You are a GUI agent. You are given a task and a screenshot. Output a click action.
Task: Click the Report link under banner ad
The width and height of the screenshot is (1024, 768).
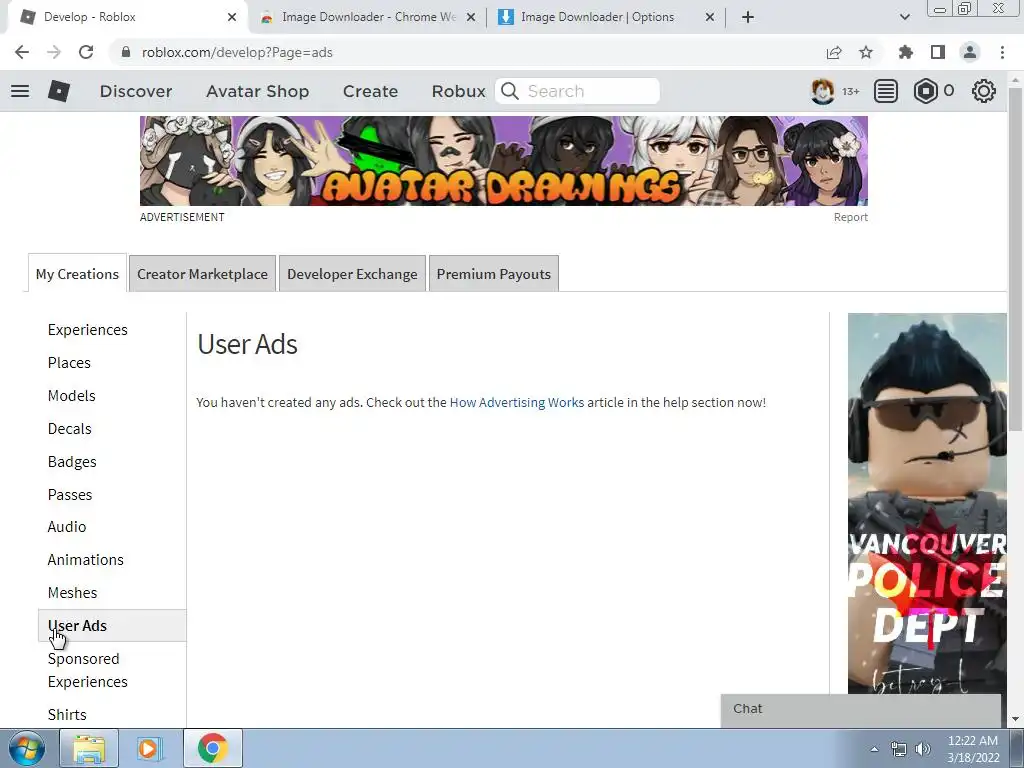pyautogui.click(x=850, y=217)
